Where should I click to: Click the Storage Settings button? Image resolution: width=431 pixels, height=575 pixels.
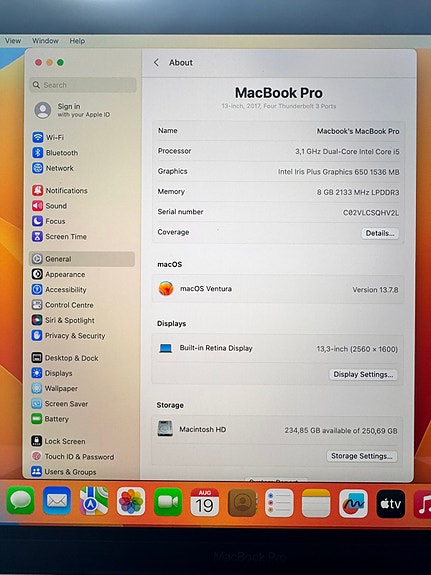(x=362, y=456)
